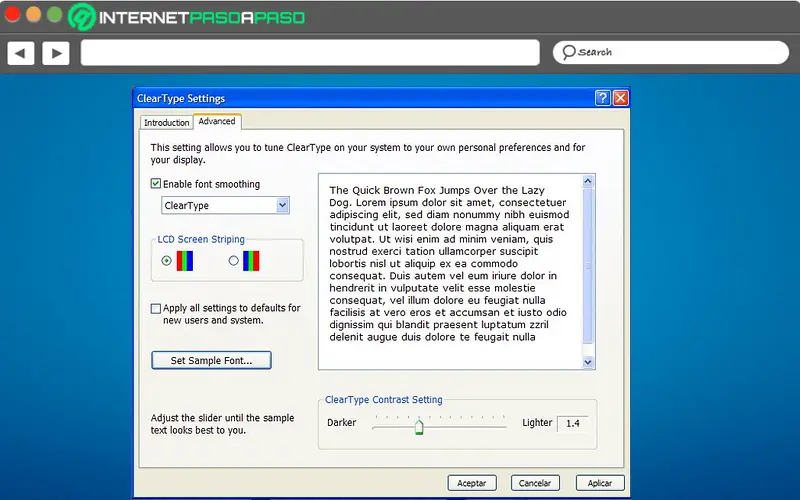Click the green maximize dot
800x500 pixels.
pyautogui.click(x=55, y=14)
